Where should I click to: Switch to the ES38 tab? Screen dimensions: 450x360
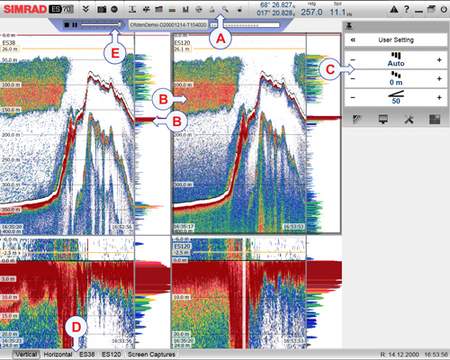pos(87,354)
